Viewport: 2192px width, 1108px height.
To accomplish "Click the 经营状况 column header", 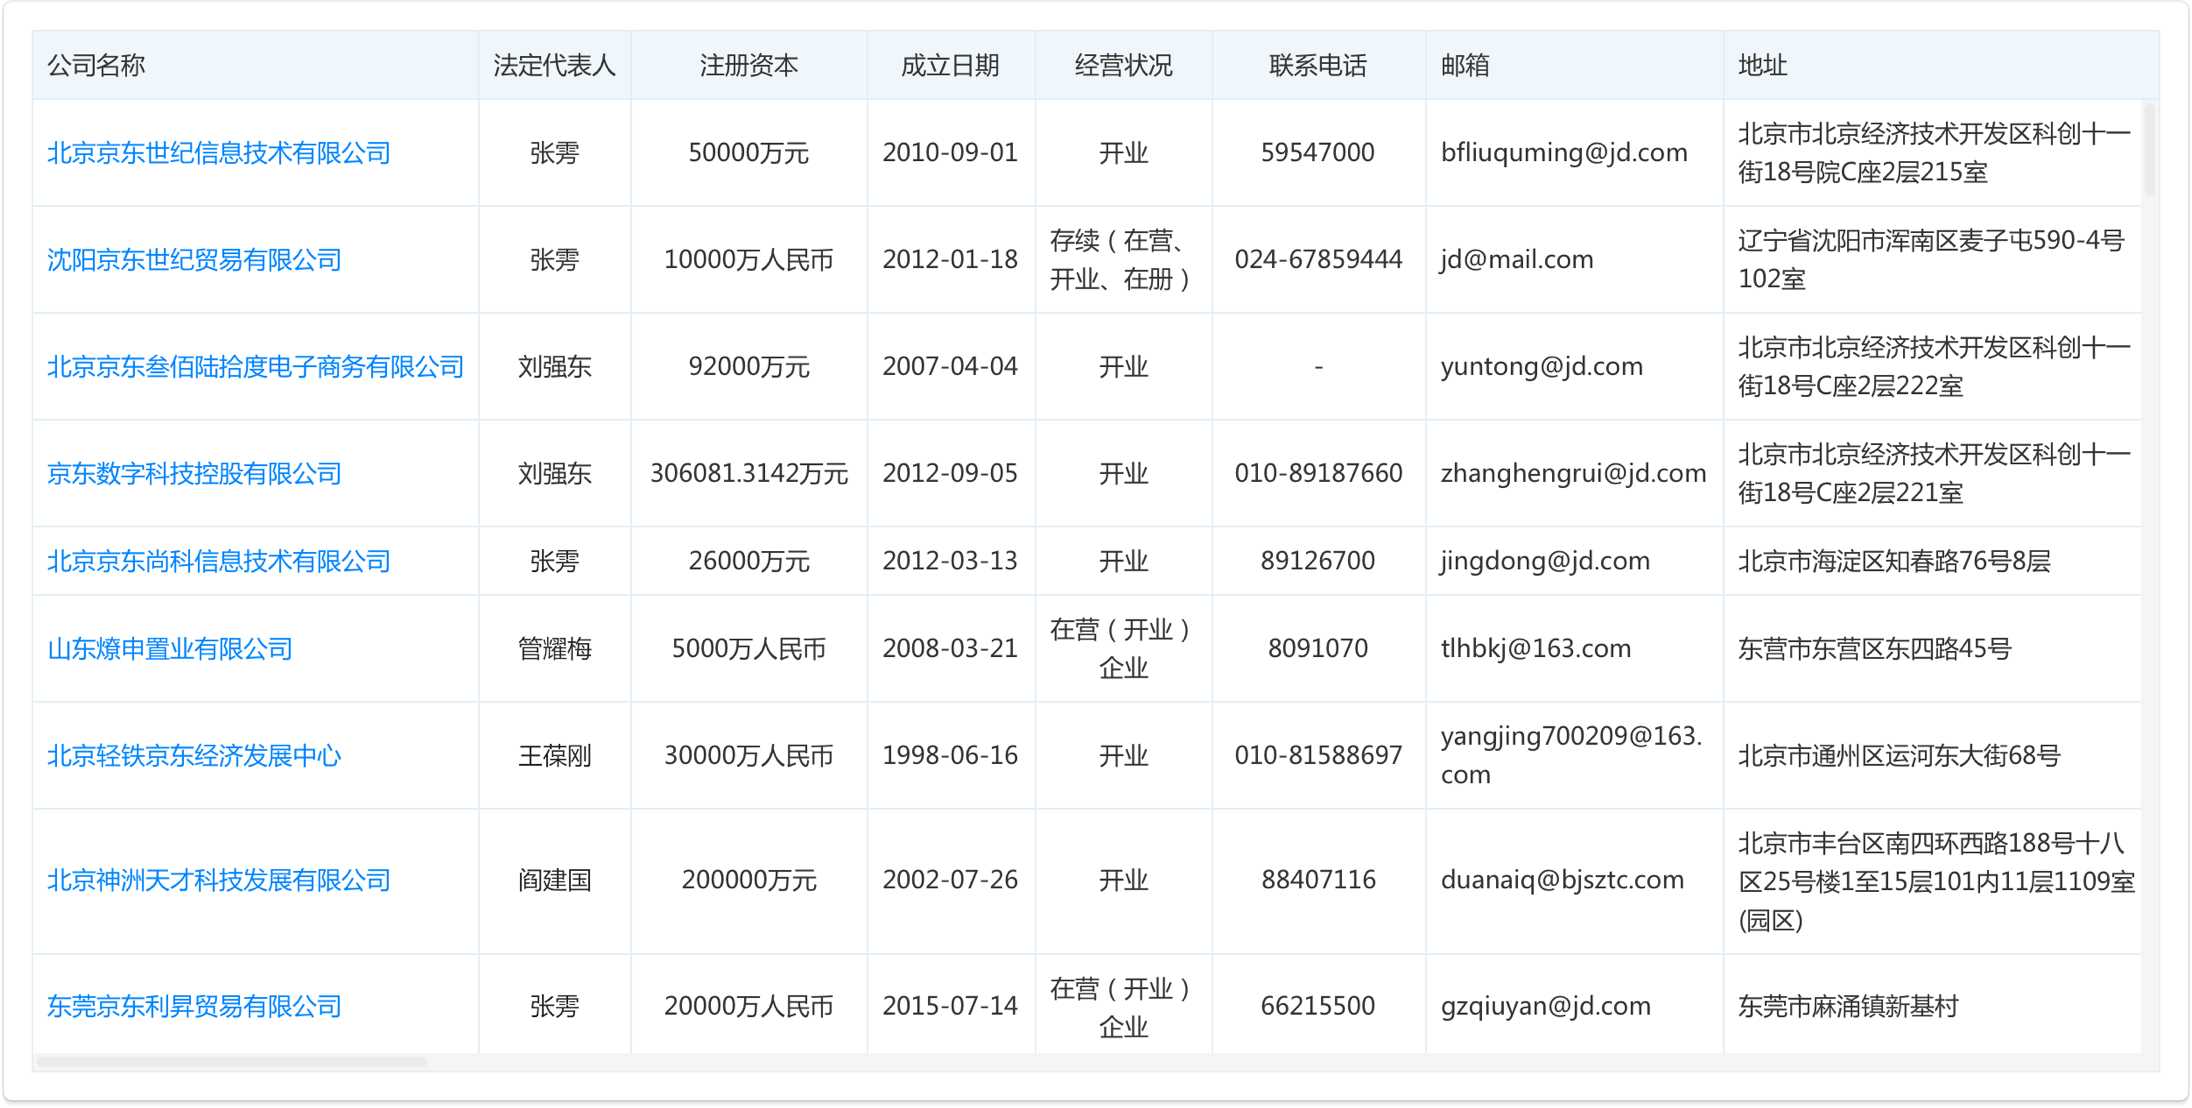I will pos(1123,66).
